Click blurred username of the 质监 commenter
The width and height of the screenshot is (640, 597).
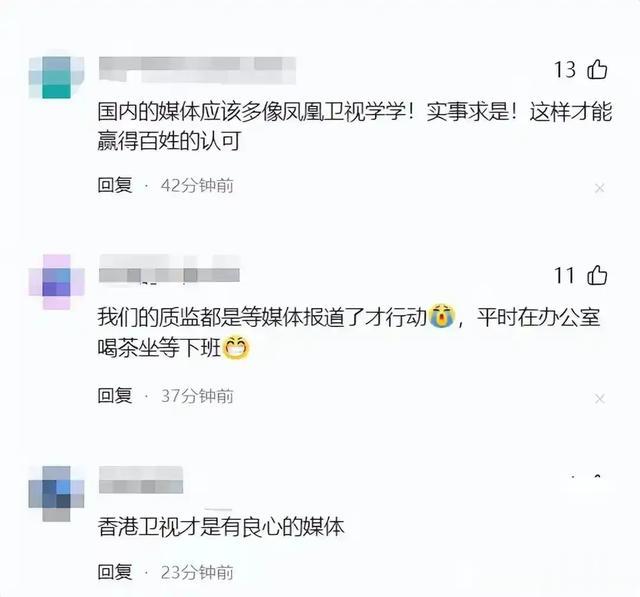coord(169,269)
